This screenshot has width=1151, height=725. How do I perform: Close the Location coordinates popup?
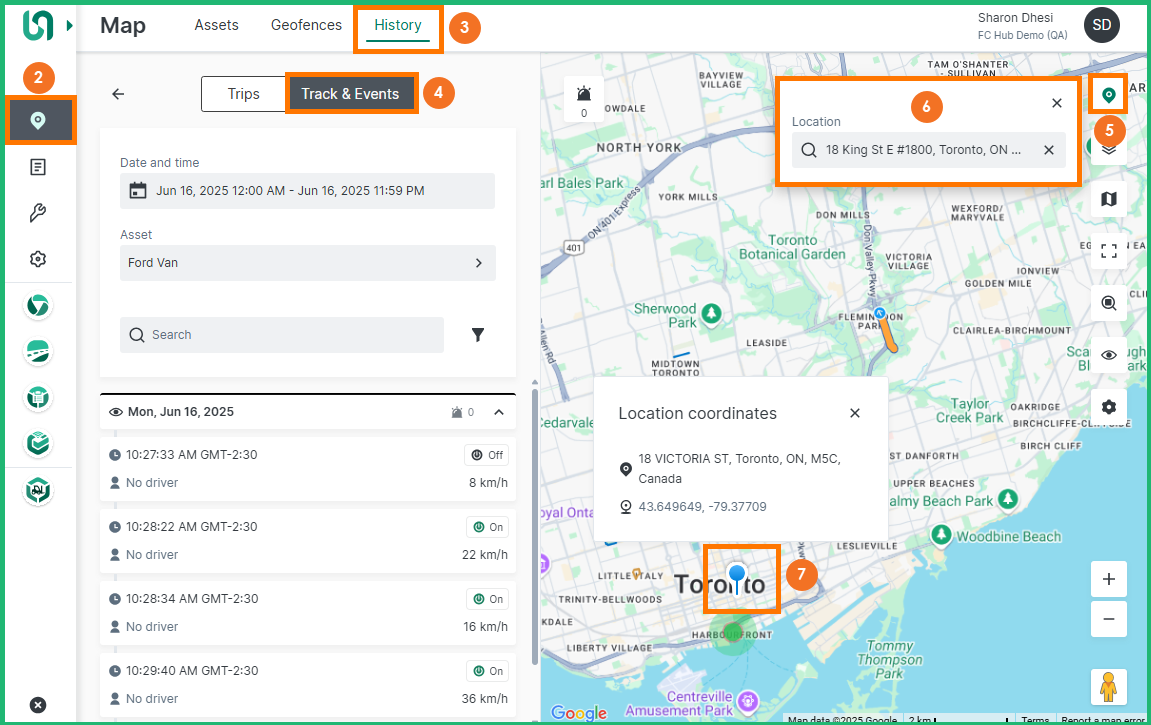(x=854, y=413)
